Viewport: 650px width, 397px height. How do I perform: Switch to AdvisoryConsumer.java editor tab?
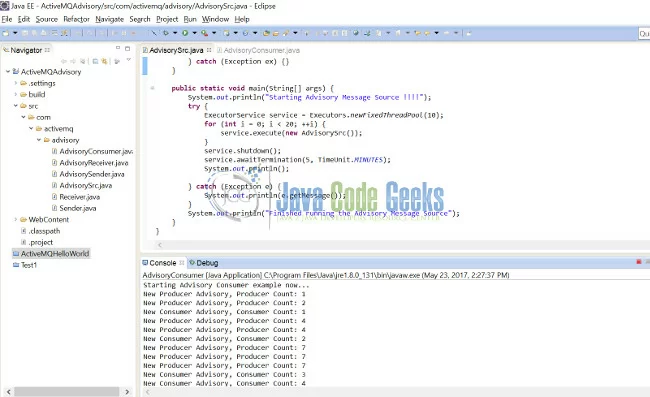[x=262, y=50]
